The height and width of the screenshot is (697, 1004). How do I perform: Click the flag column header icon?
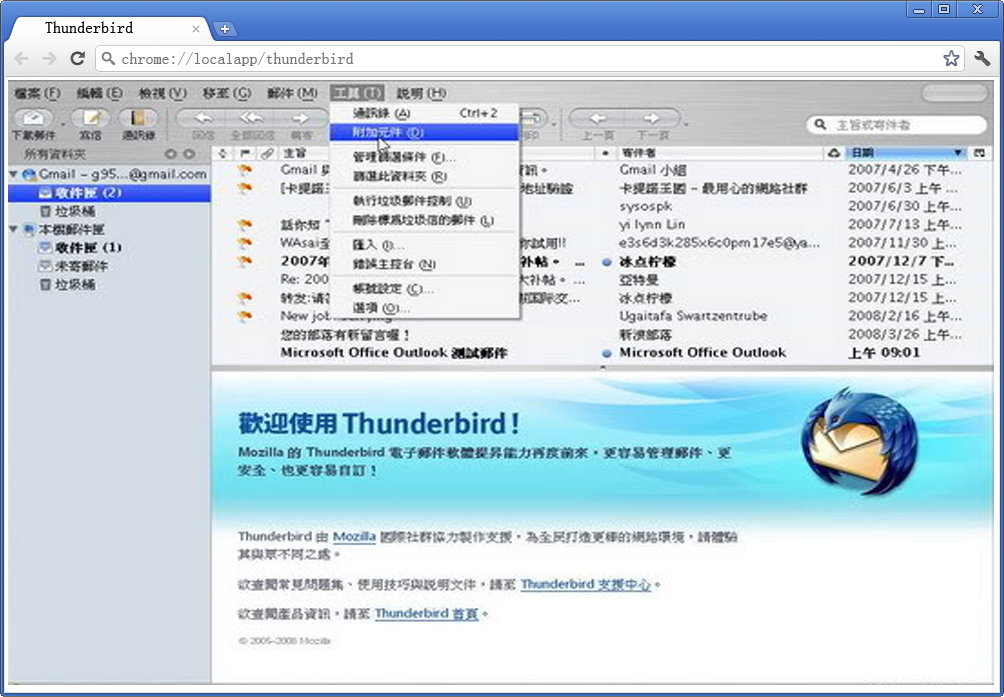pos(244,153)
